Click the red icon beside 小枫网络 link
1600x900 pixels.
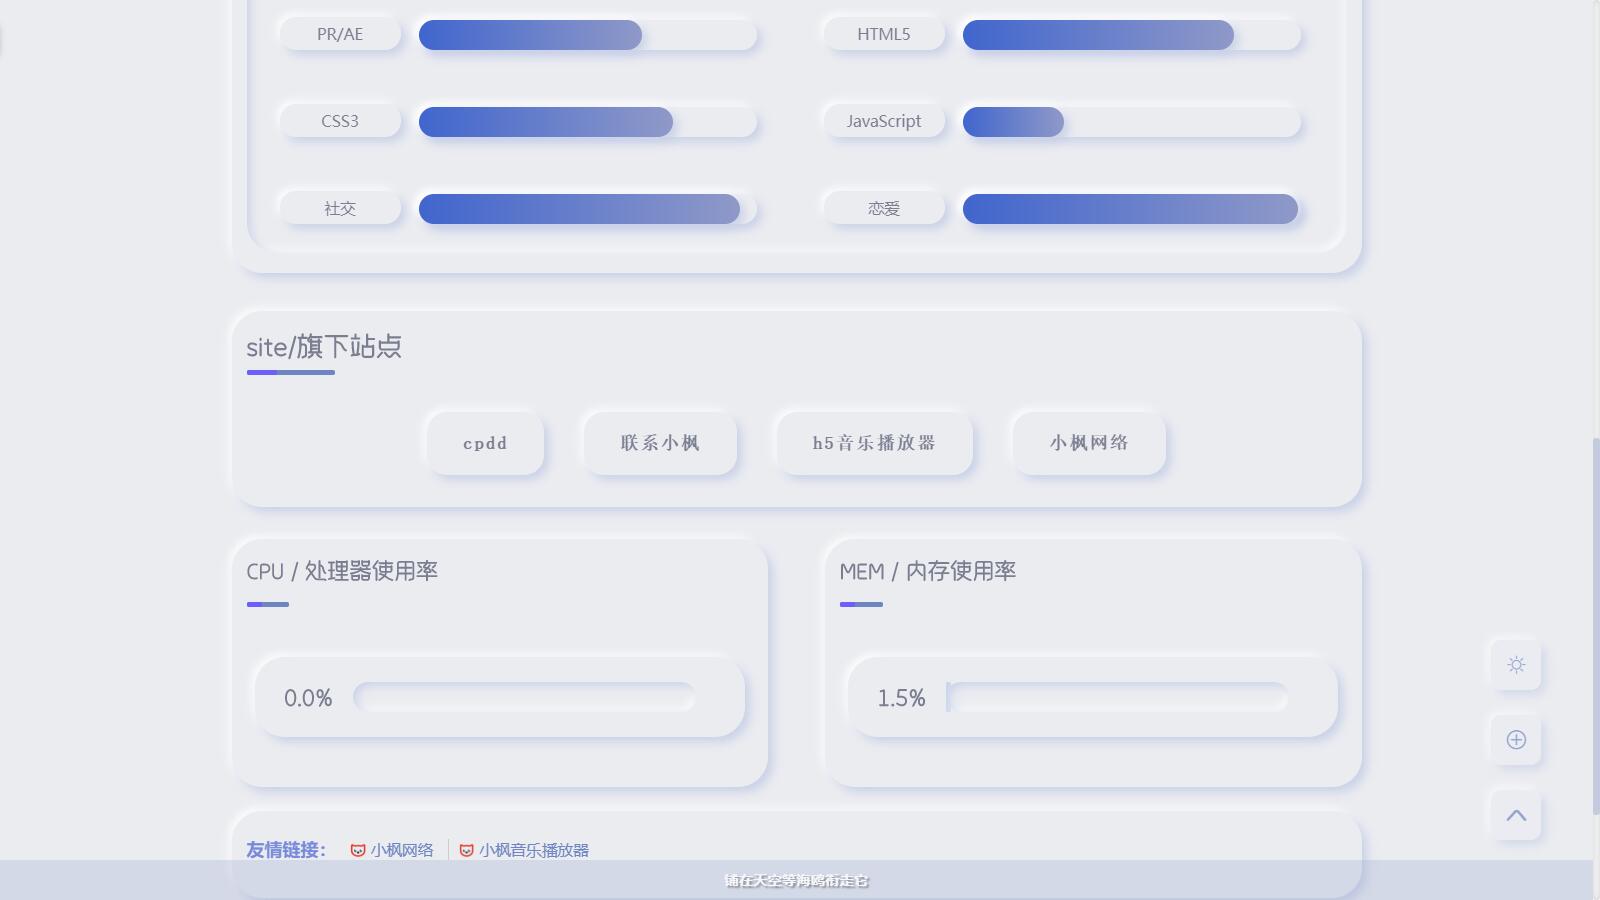tap(358, 850)
